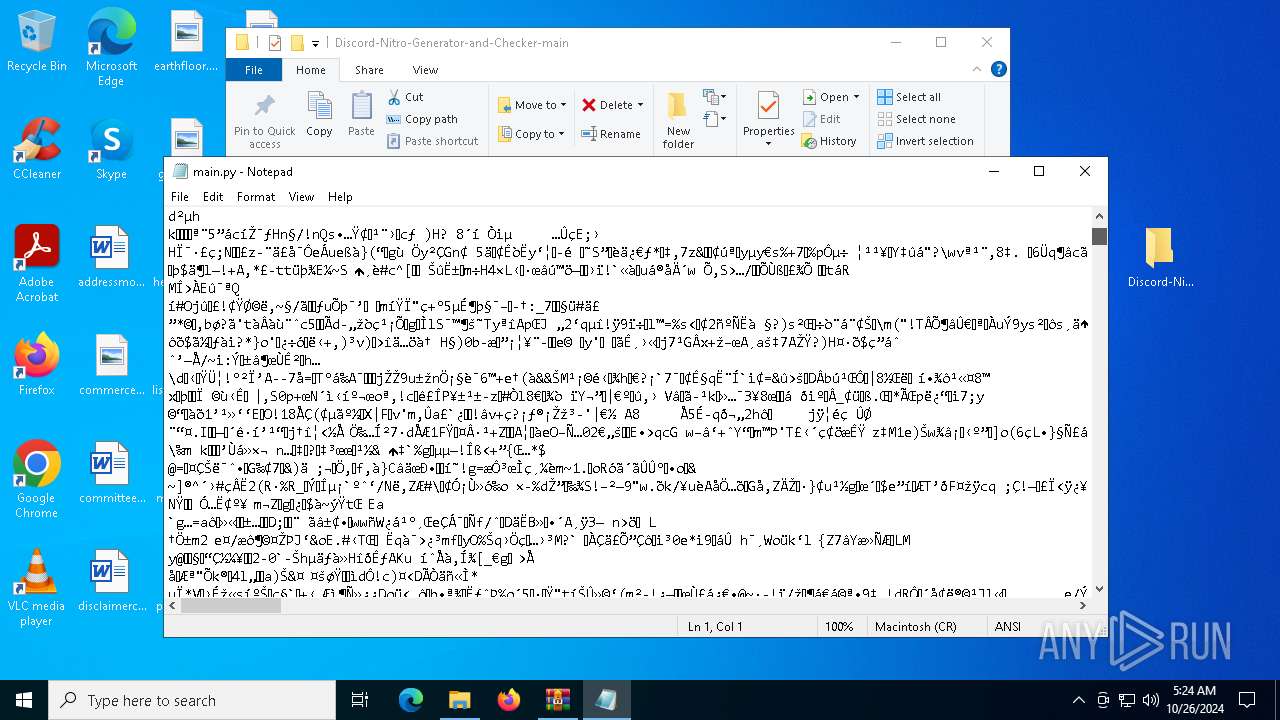Click the taskbar search box
The image size is (1280, 720).
[192, 700]
